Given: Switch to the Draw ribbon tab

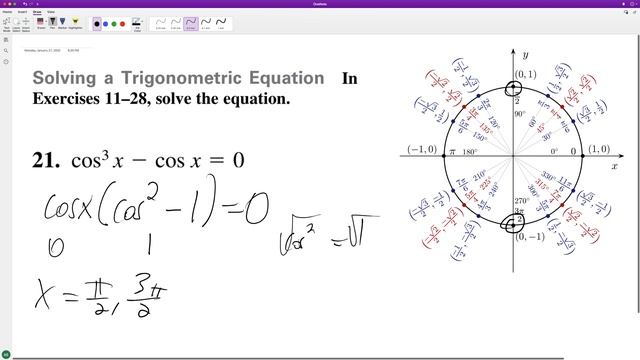Looking at the screenshot, I should (37, 12).
